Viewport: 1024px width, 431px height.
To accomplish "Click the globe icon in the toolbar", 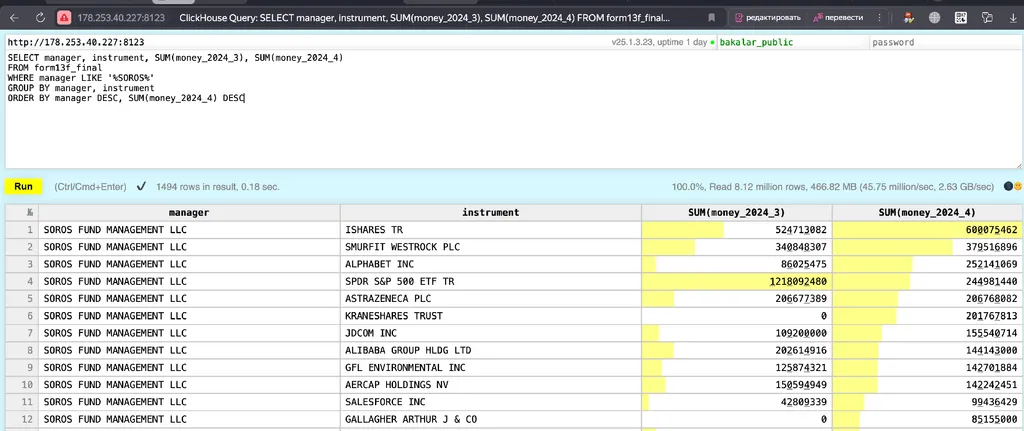I will point(933,18).
